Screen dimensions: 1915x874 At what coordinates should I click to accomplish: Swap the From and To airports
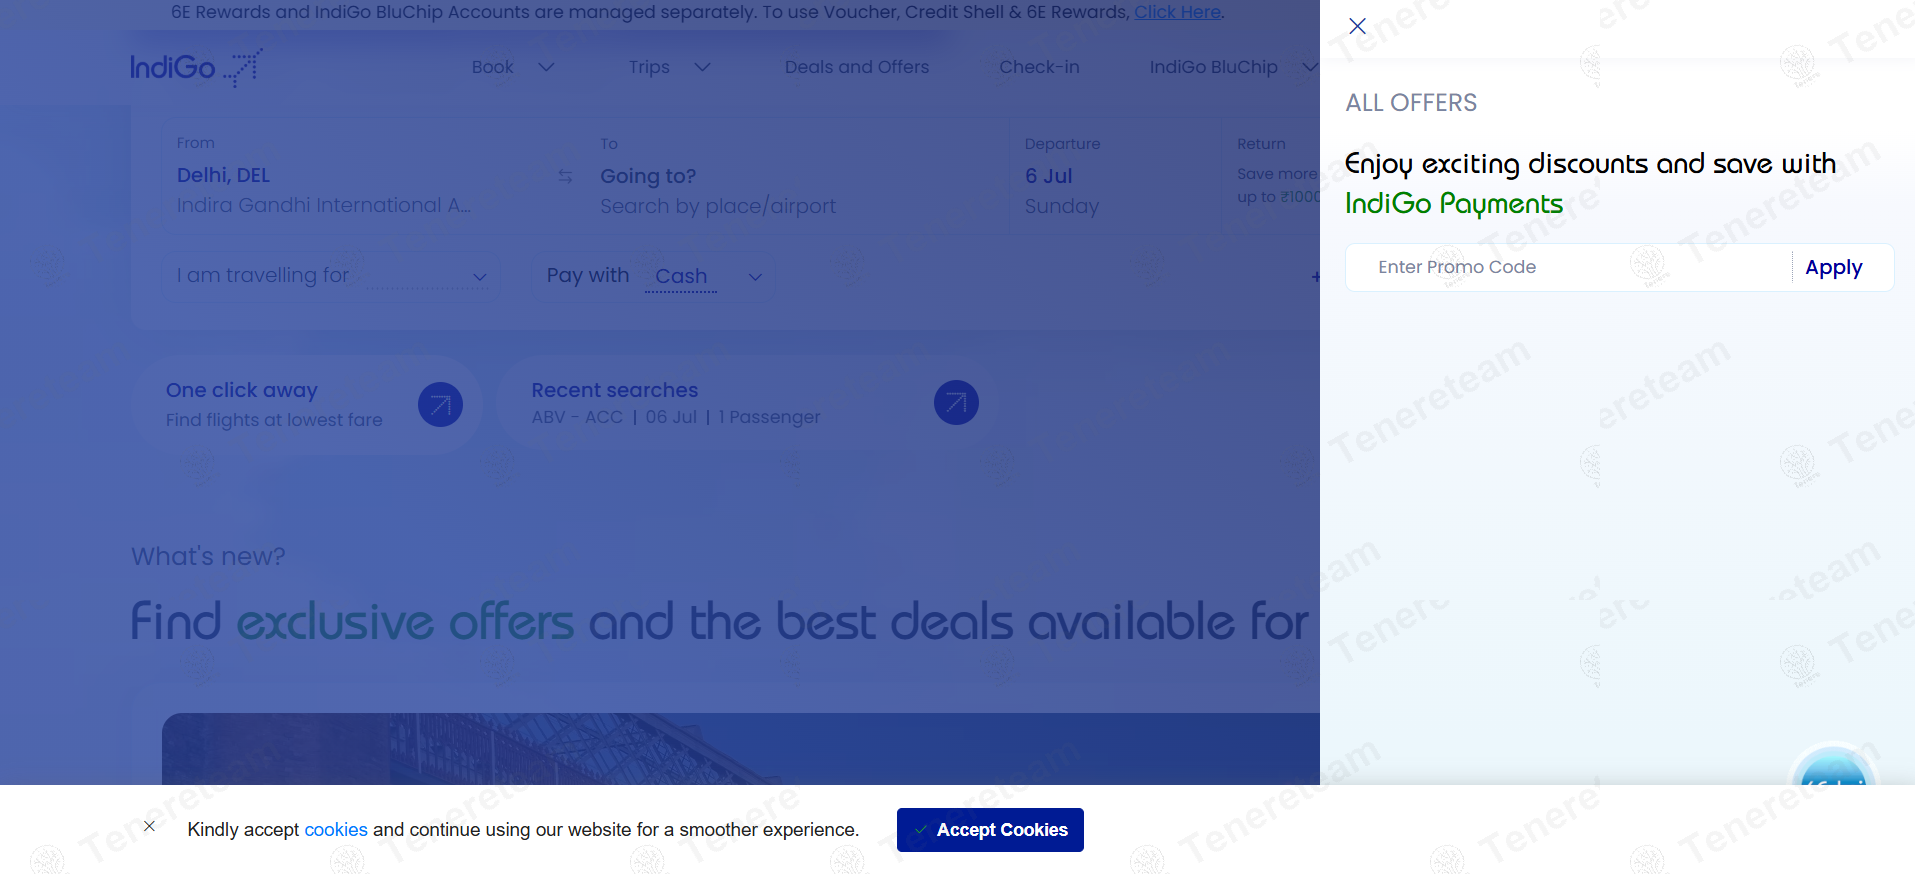[565, 176]
